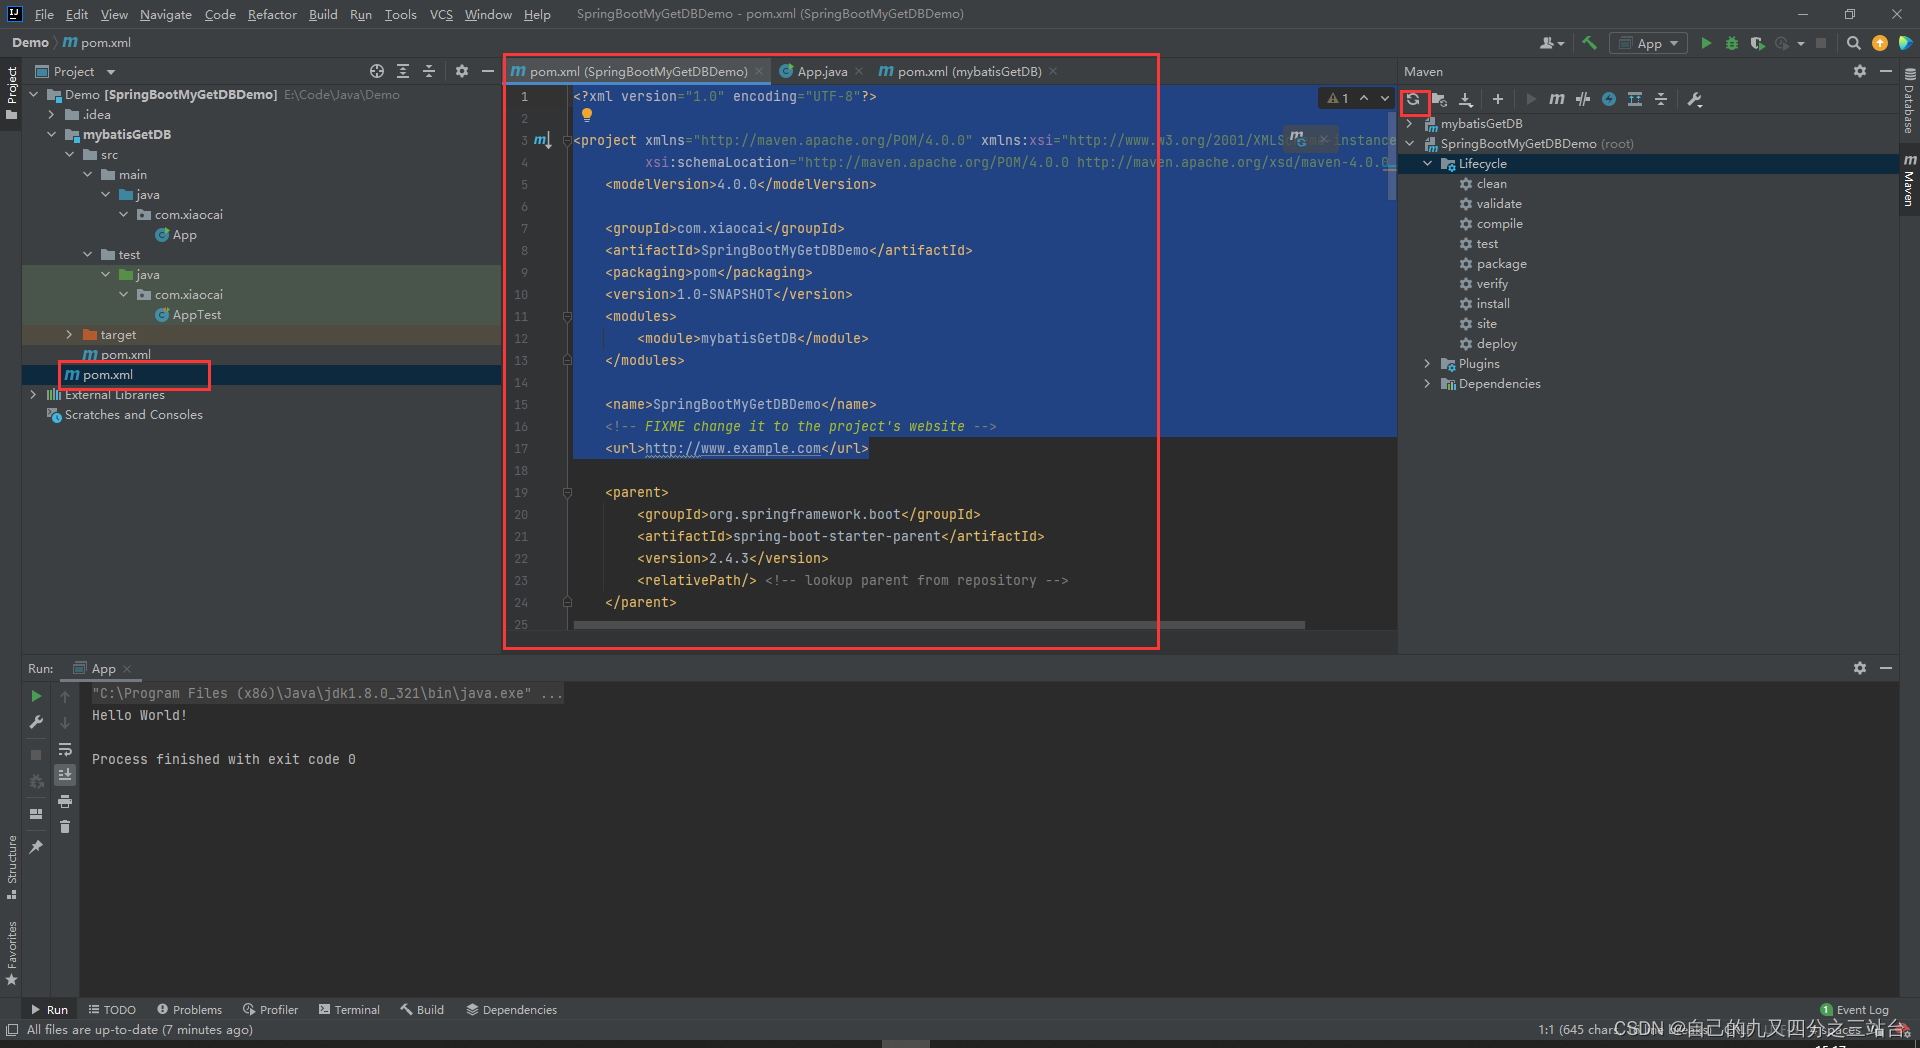Pin the Run tab
Screen dimensions: 1920x1048
[x=36, y=847]
